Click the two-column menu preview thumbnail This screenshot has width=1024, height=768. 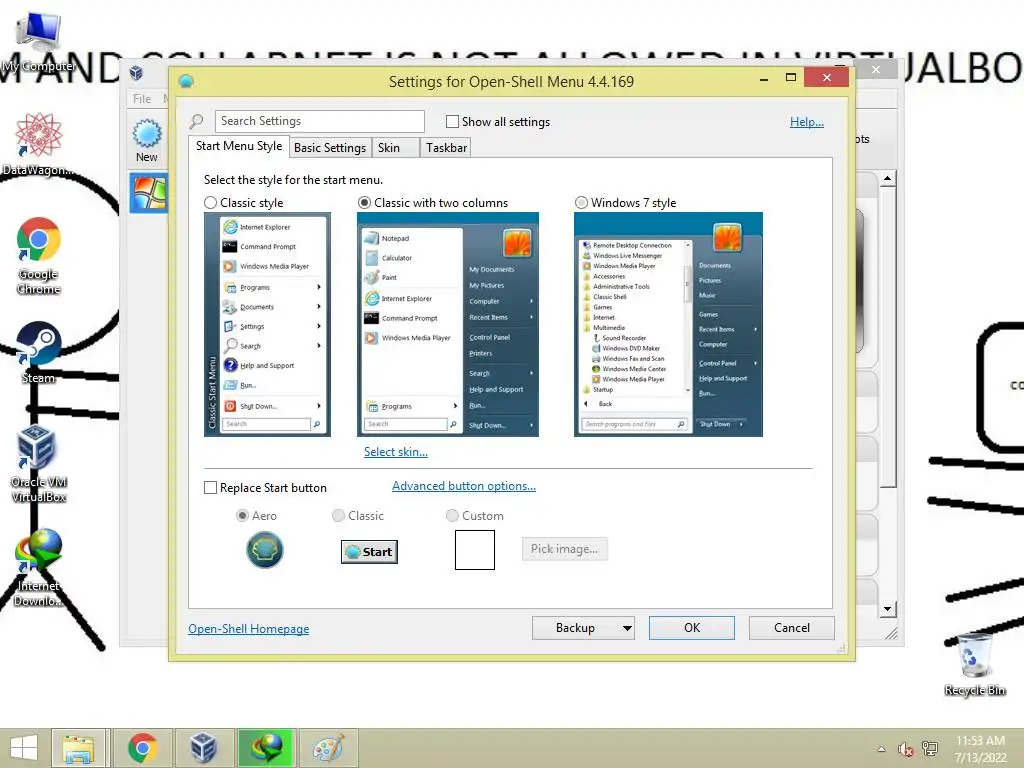[448, 325]
